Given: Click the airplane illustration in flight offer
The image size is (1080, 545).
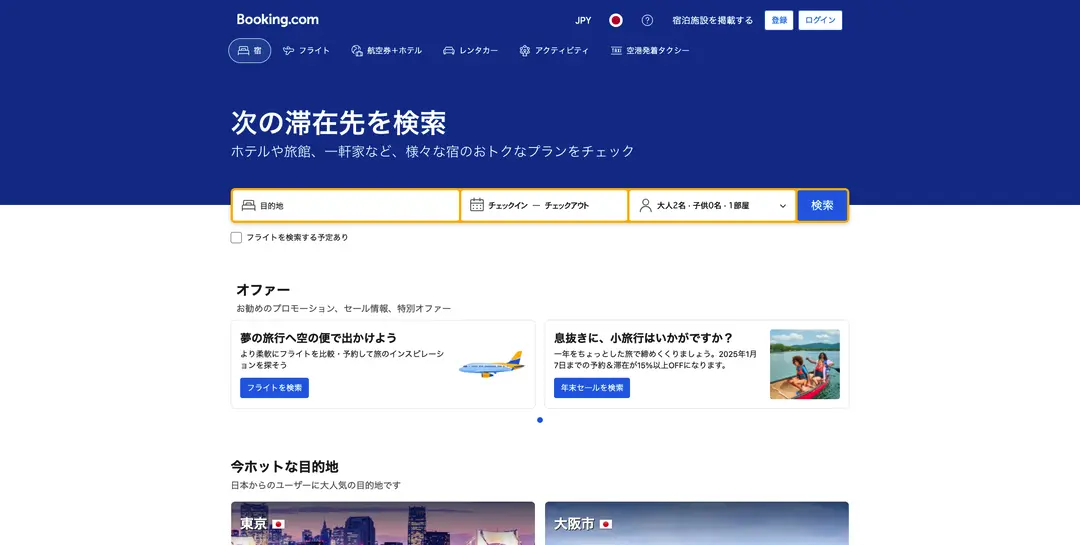Looking at the screenshot, I should 491,364.
